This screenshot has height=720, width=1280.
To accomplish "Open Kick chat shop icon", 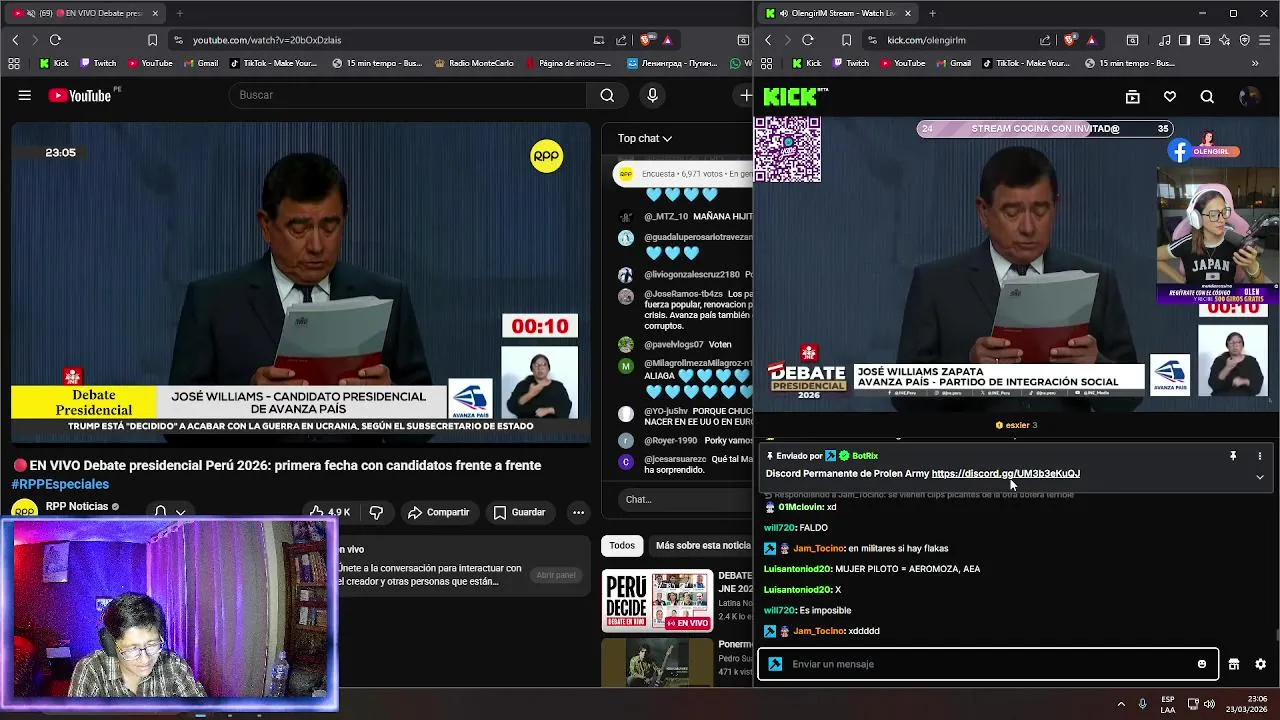I will click(x=1234, y=664).
